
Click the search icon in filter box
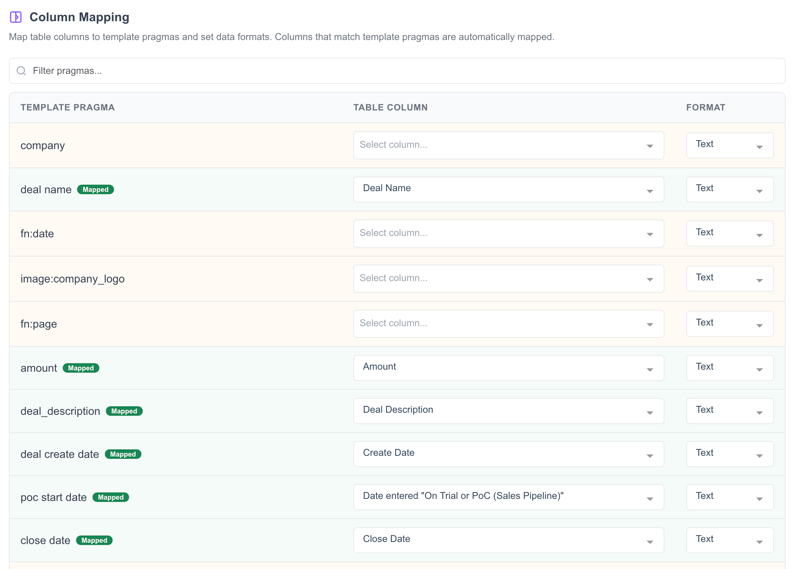tap(21, 71)
